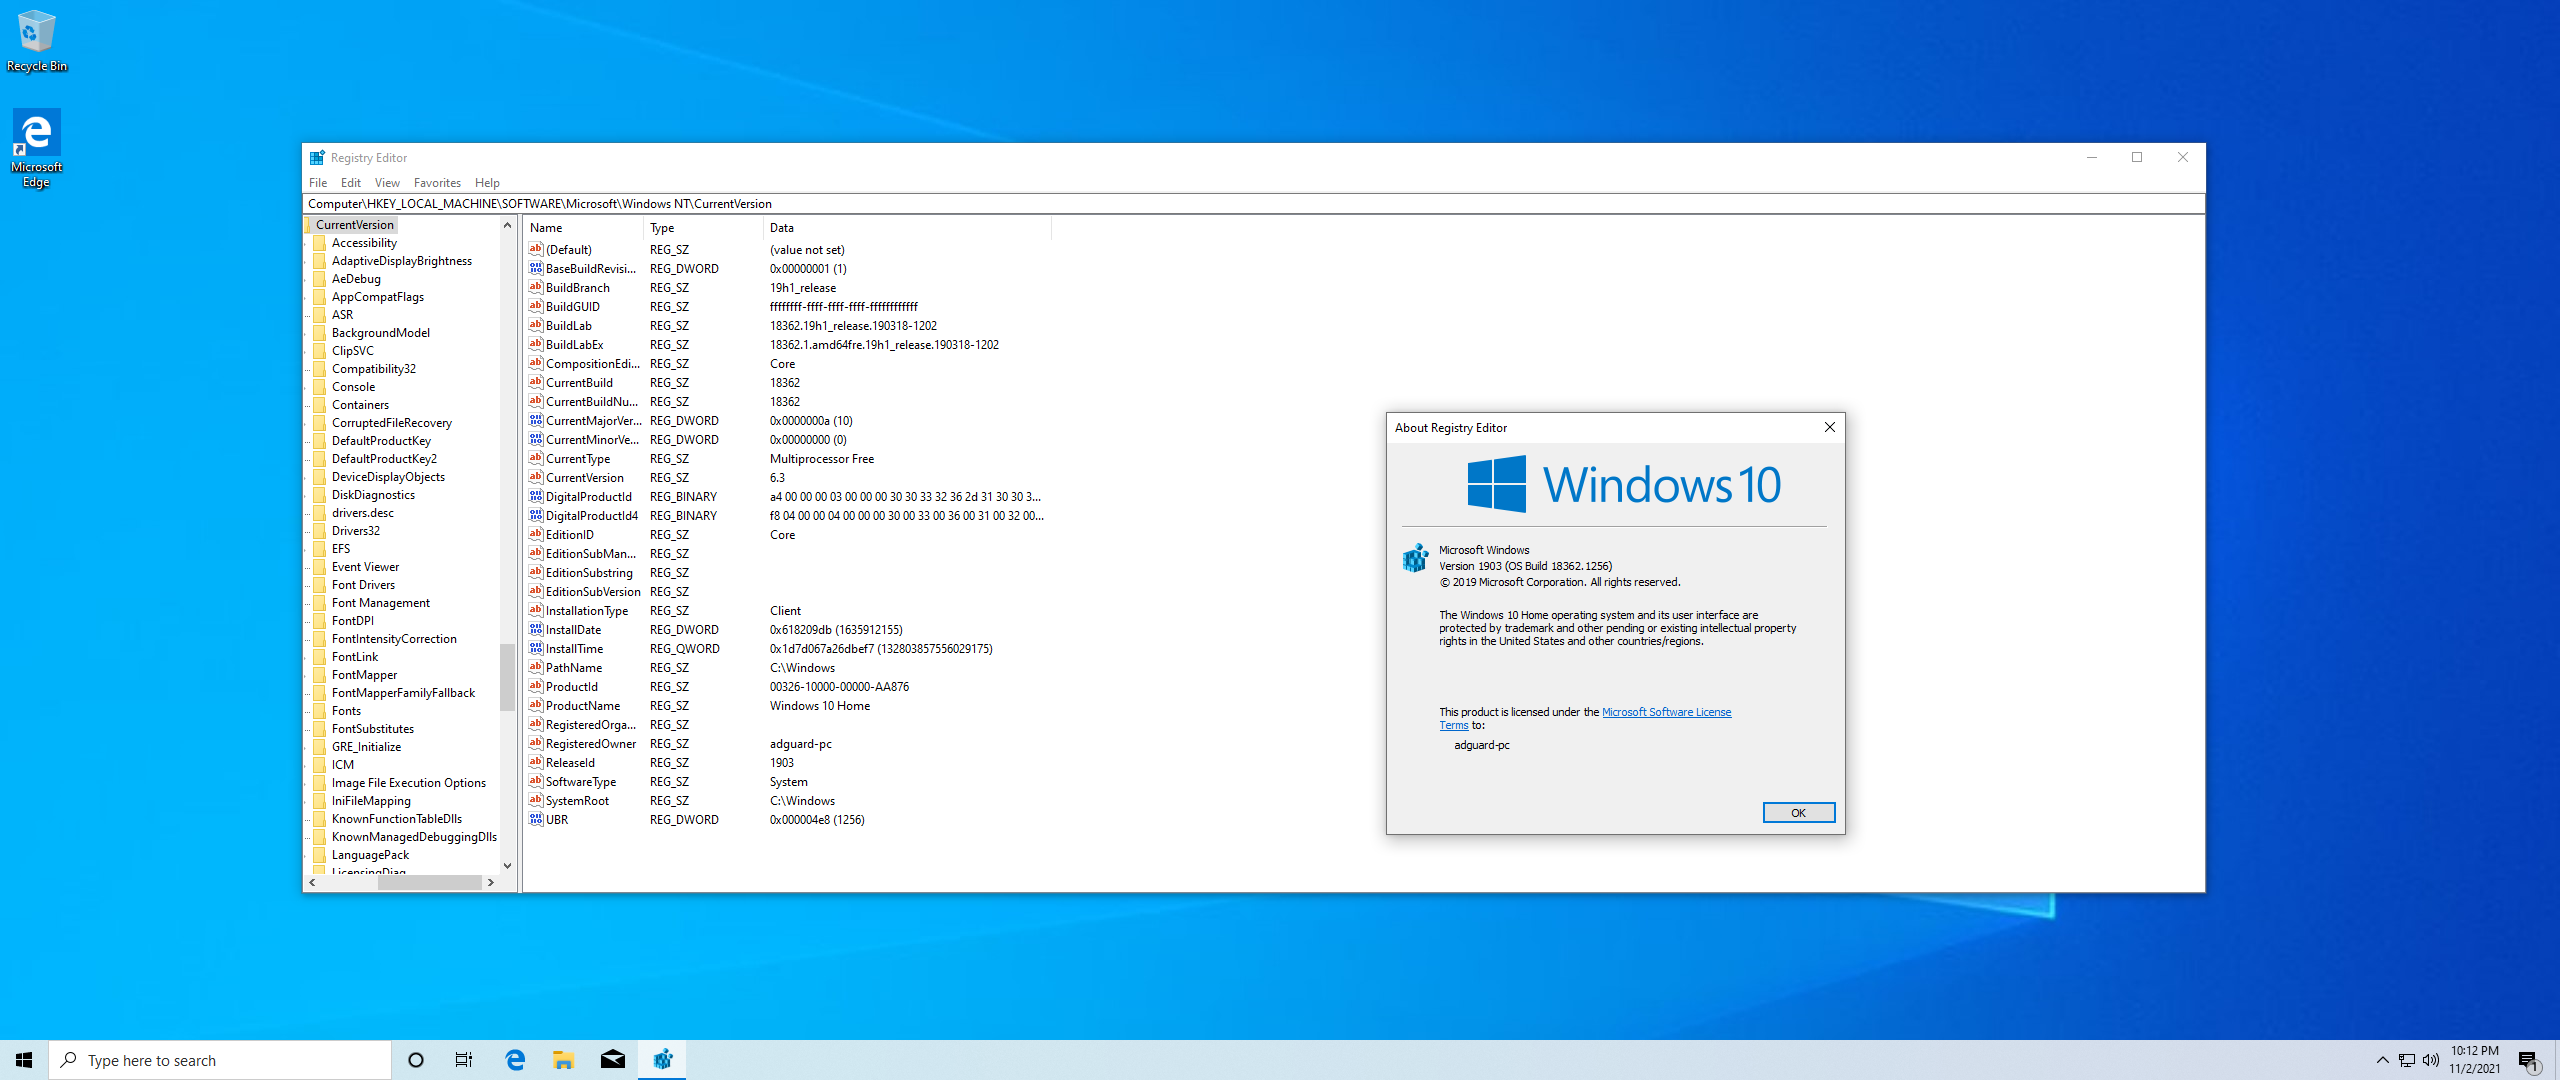This screenshot has height=1080, width=2560.
Task: Expand the Image File Execution Options node
Action: pyautogui.click(x=307, y=783)
